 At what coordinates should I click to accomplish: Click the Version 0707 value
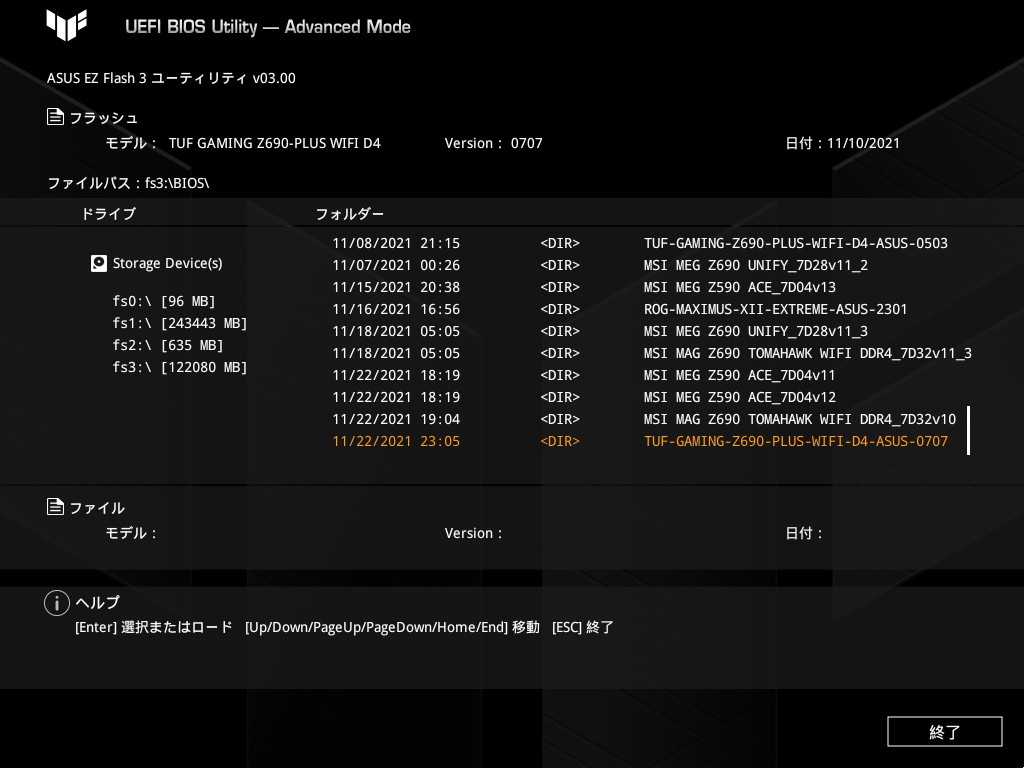(526, 143)
